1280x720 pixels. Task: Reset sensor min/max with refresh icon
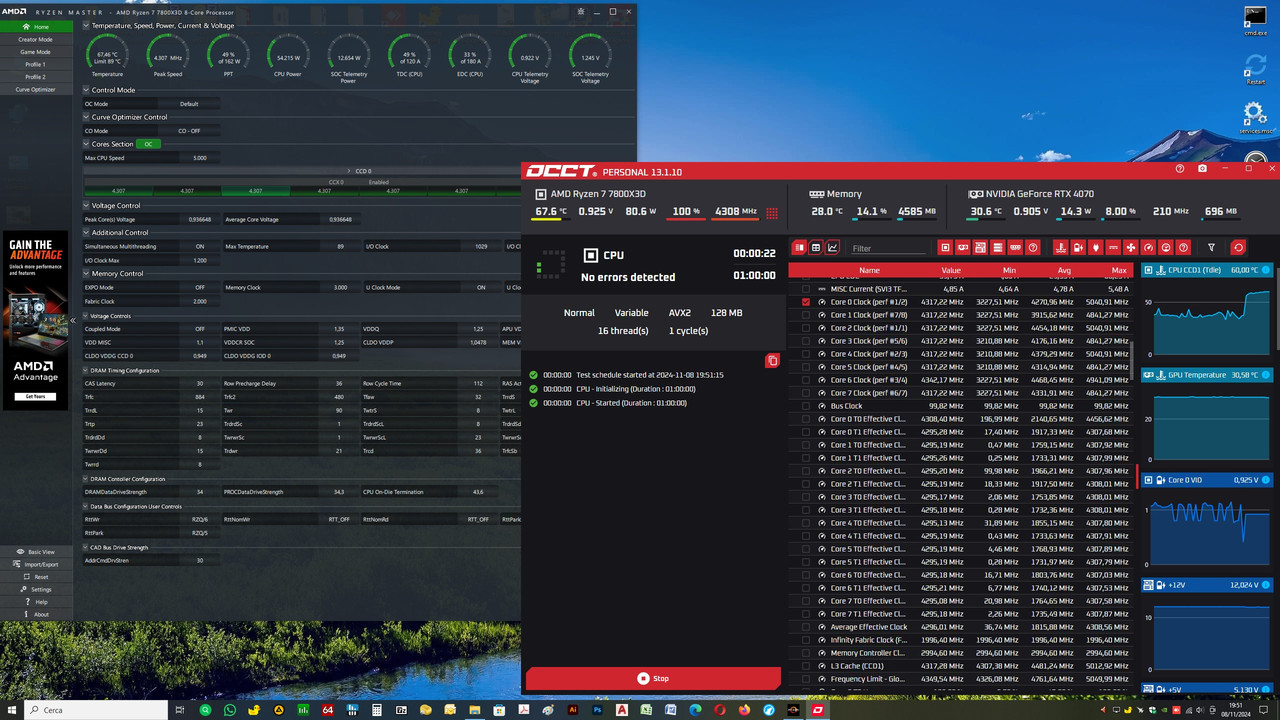coord(1238,247)
